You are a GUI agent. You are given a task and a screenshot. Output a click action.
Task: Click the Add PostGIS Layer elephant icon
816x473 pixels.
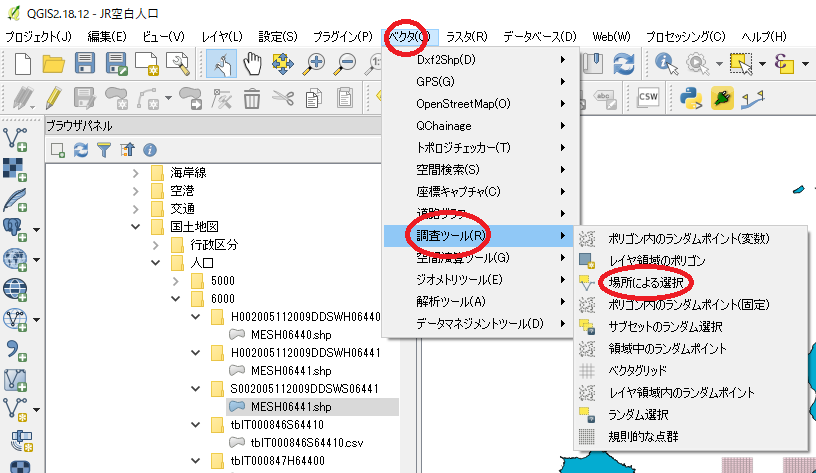(x=15, y=229)
